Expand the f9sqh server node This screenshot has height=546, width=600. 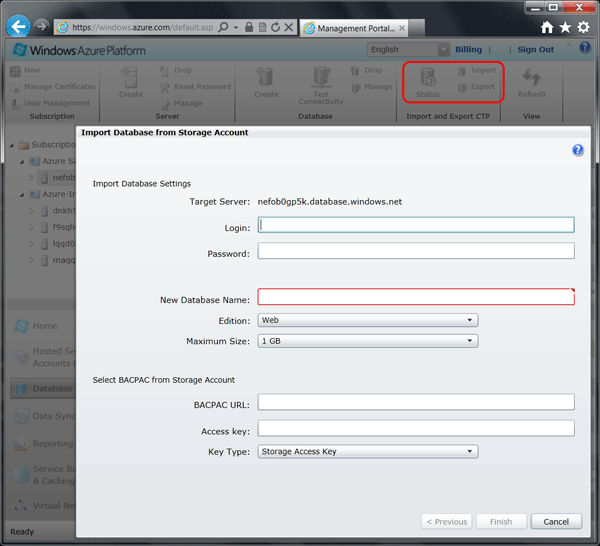32,227
